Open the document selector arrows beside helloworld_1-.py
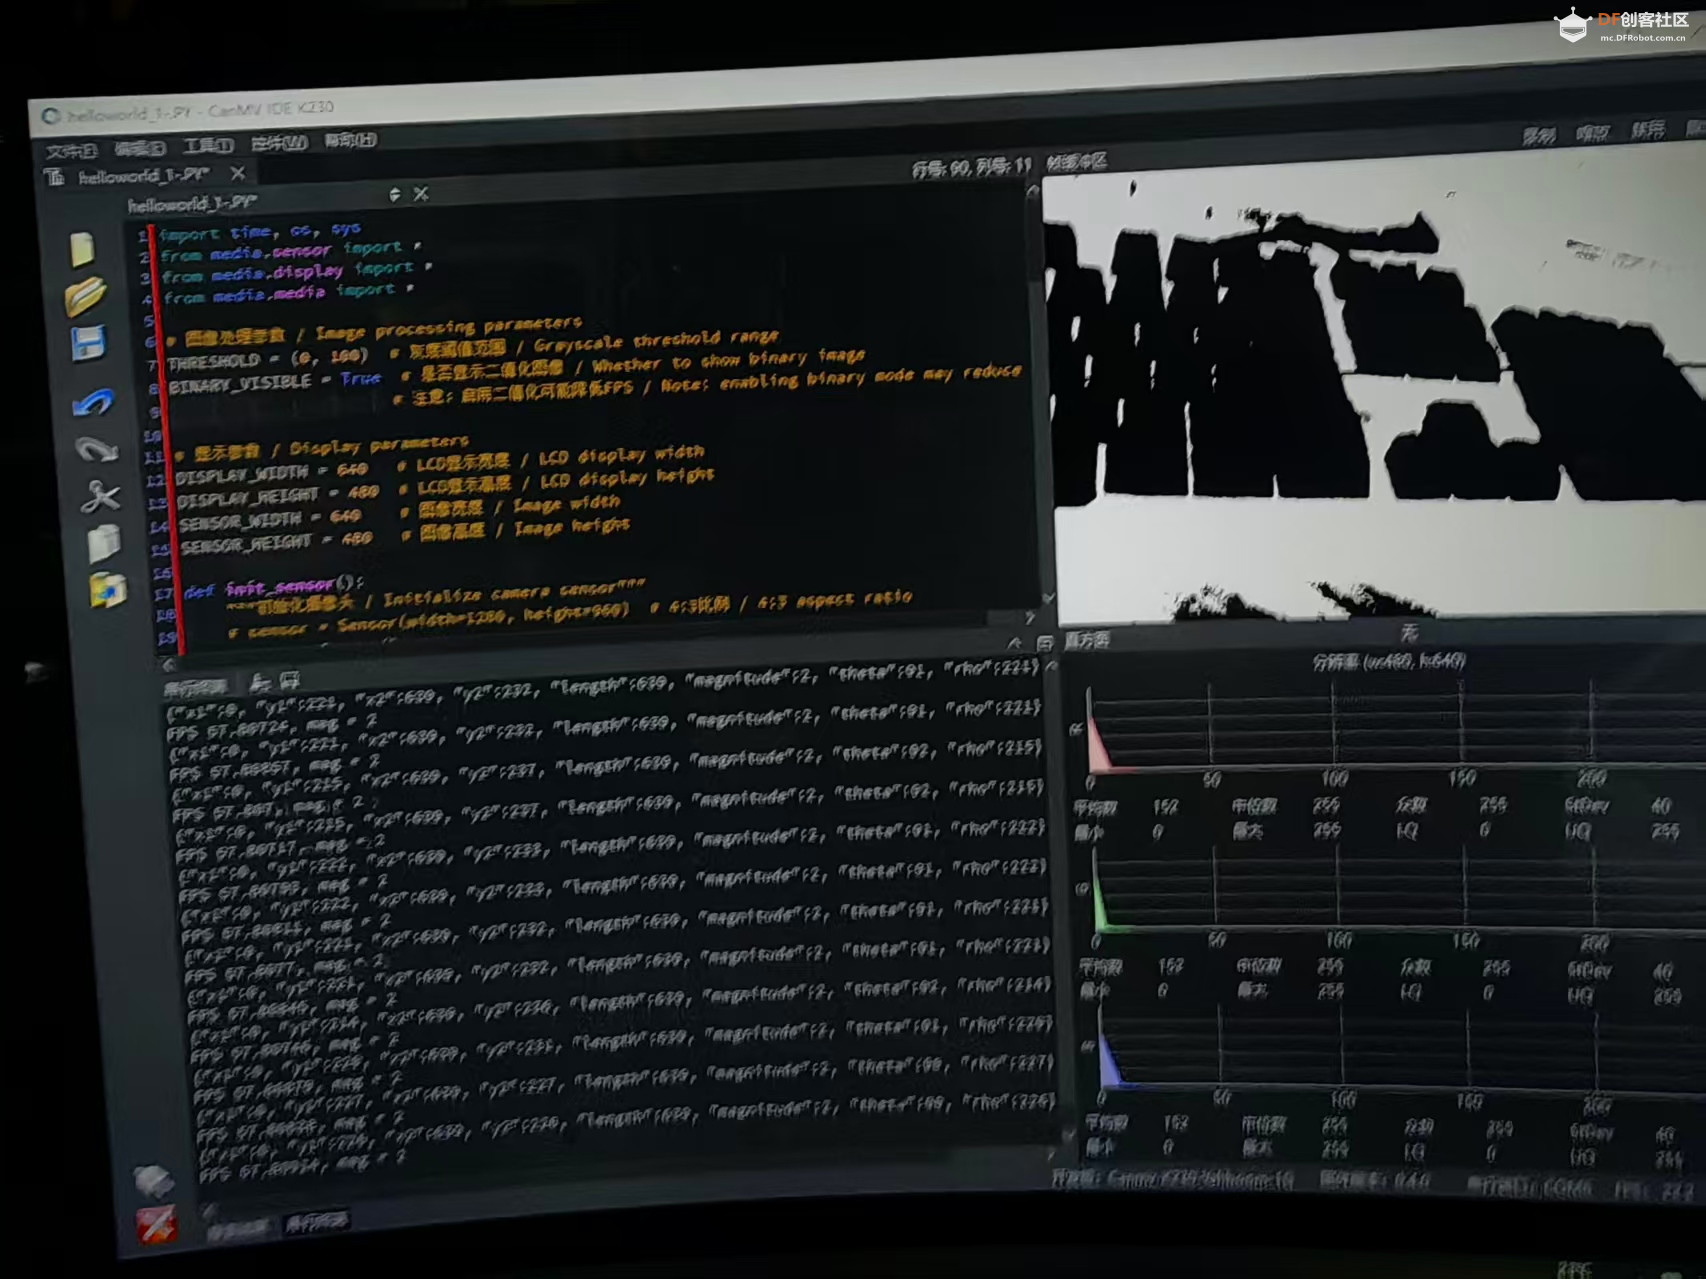Screen dimensions: 1706x1279 click(395, 194)
